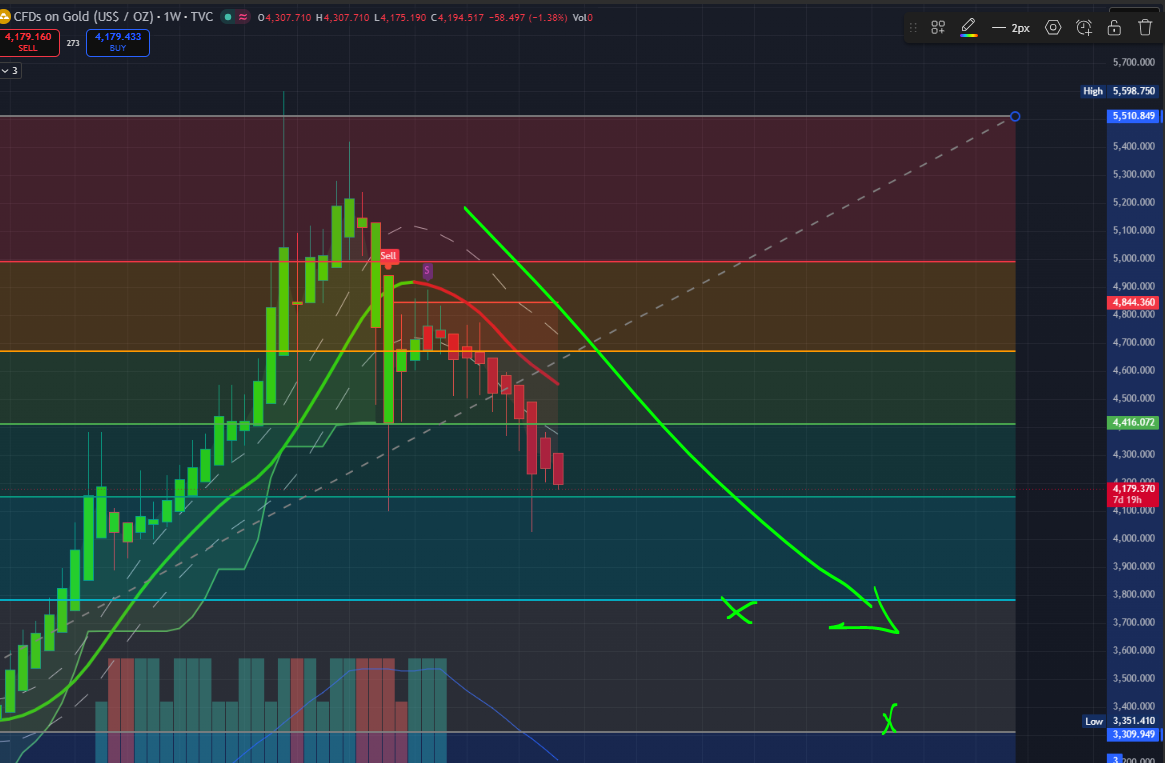Click the 273 spread value
Screen dimensions: 1165x763
pos(73,43)
